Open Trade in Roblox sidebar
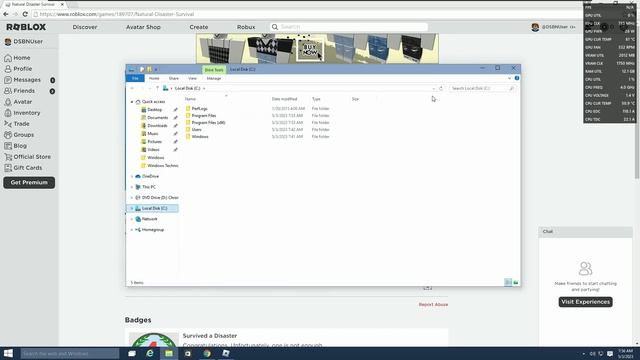This screenshot has height=360, width=640. pyautogui.click(x=17, y=124)
